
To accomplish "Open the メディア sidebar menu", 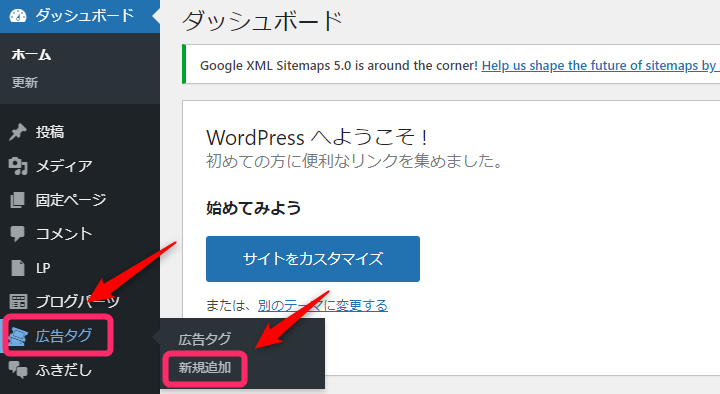I will tap(80, 166).
